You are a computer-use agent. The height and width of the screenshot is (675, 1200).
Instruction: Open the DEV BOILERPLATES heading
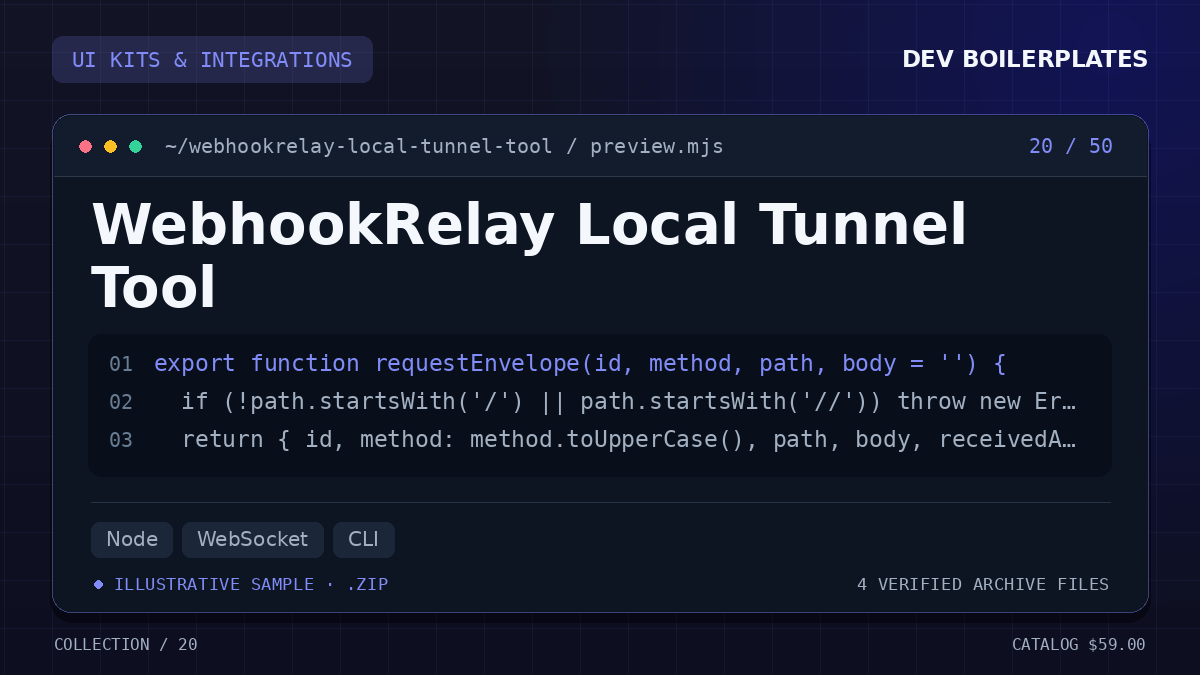(1025, 60)
